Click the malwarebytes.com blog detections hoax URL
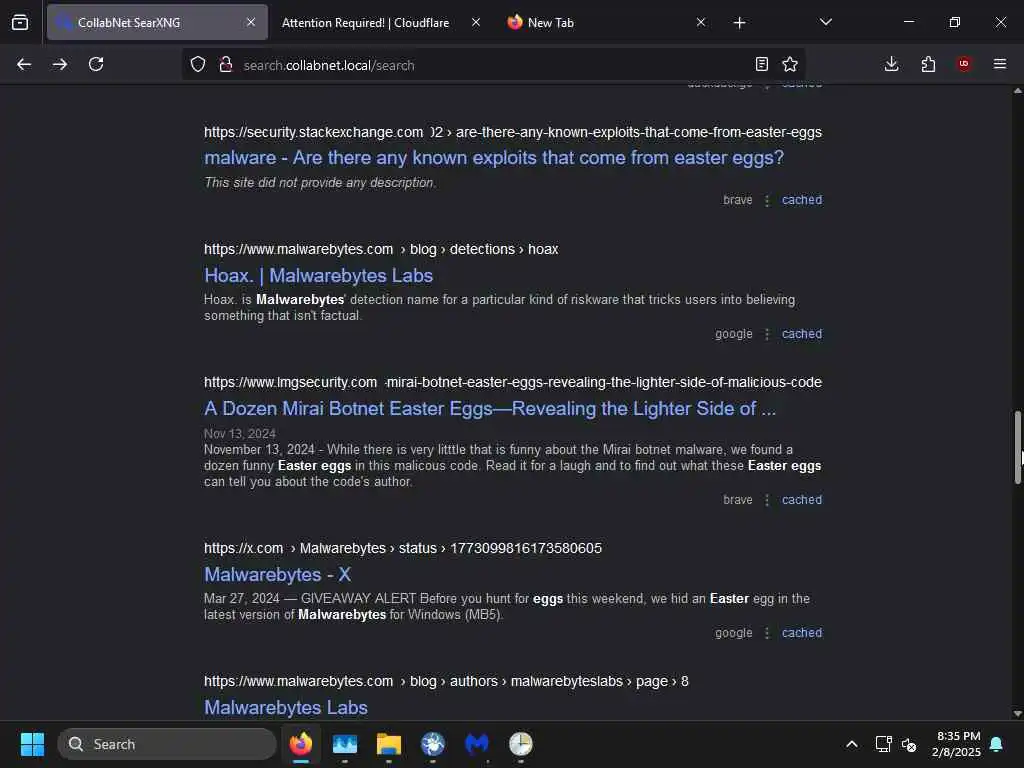Image resolution: width=1024 pixels, height=768 pixels. coord(381,249)
